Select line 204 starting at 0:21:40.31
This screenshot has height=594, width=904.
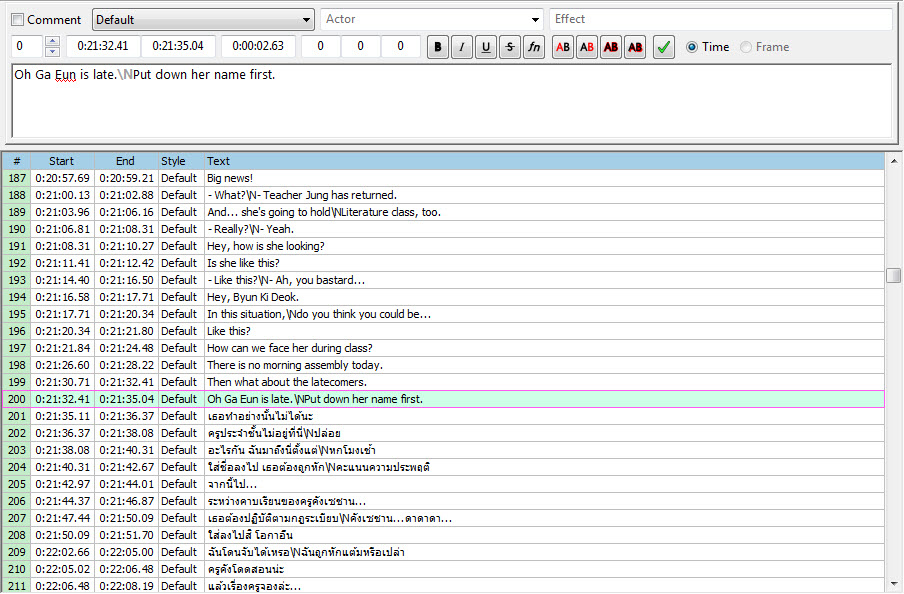(x=443, y=467)
